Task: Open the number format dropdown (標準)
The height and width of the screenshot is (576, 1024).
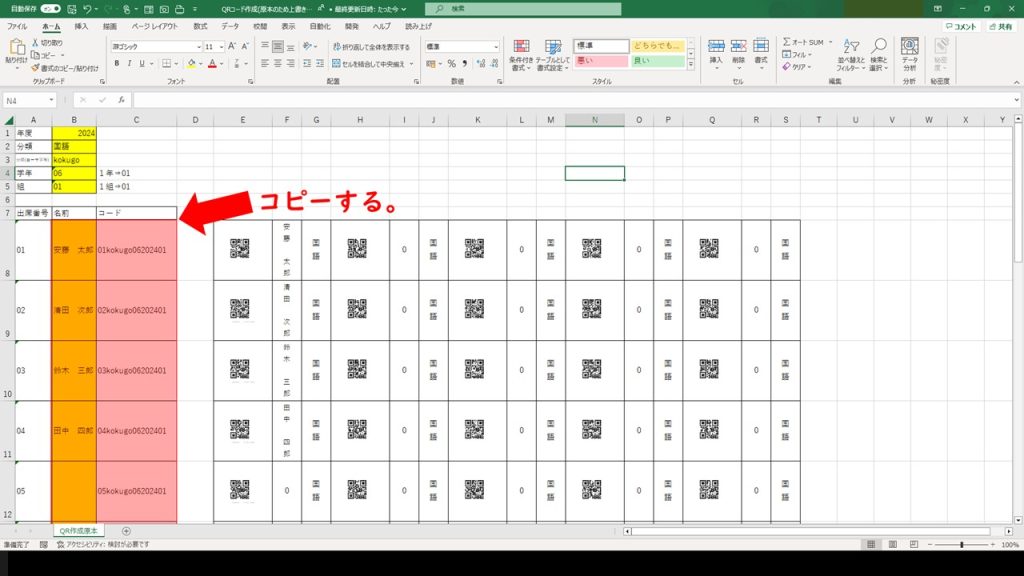Action: pyautogui.click(x=495, y=47)
